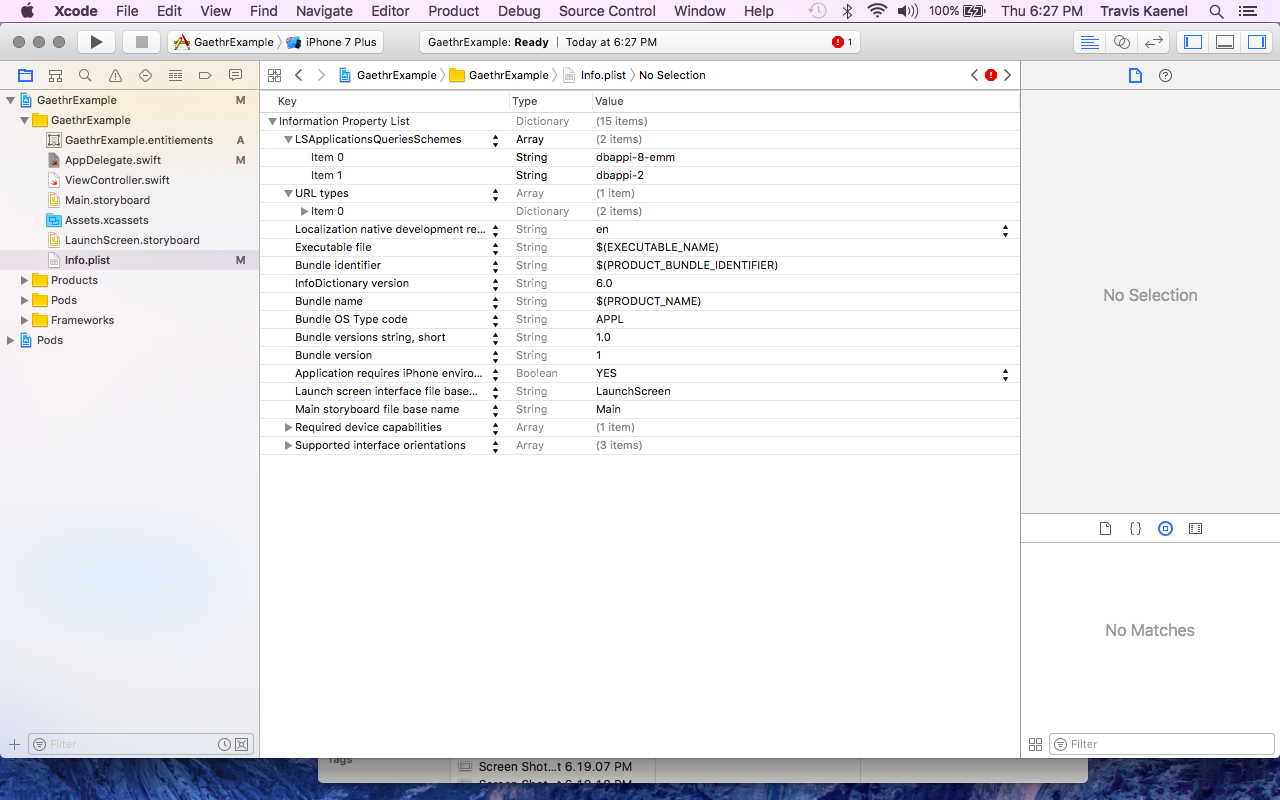Open the Debug menu
The height and width of the screenshot is (800, 1280).
[x=519, y=11]
